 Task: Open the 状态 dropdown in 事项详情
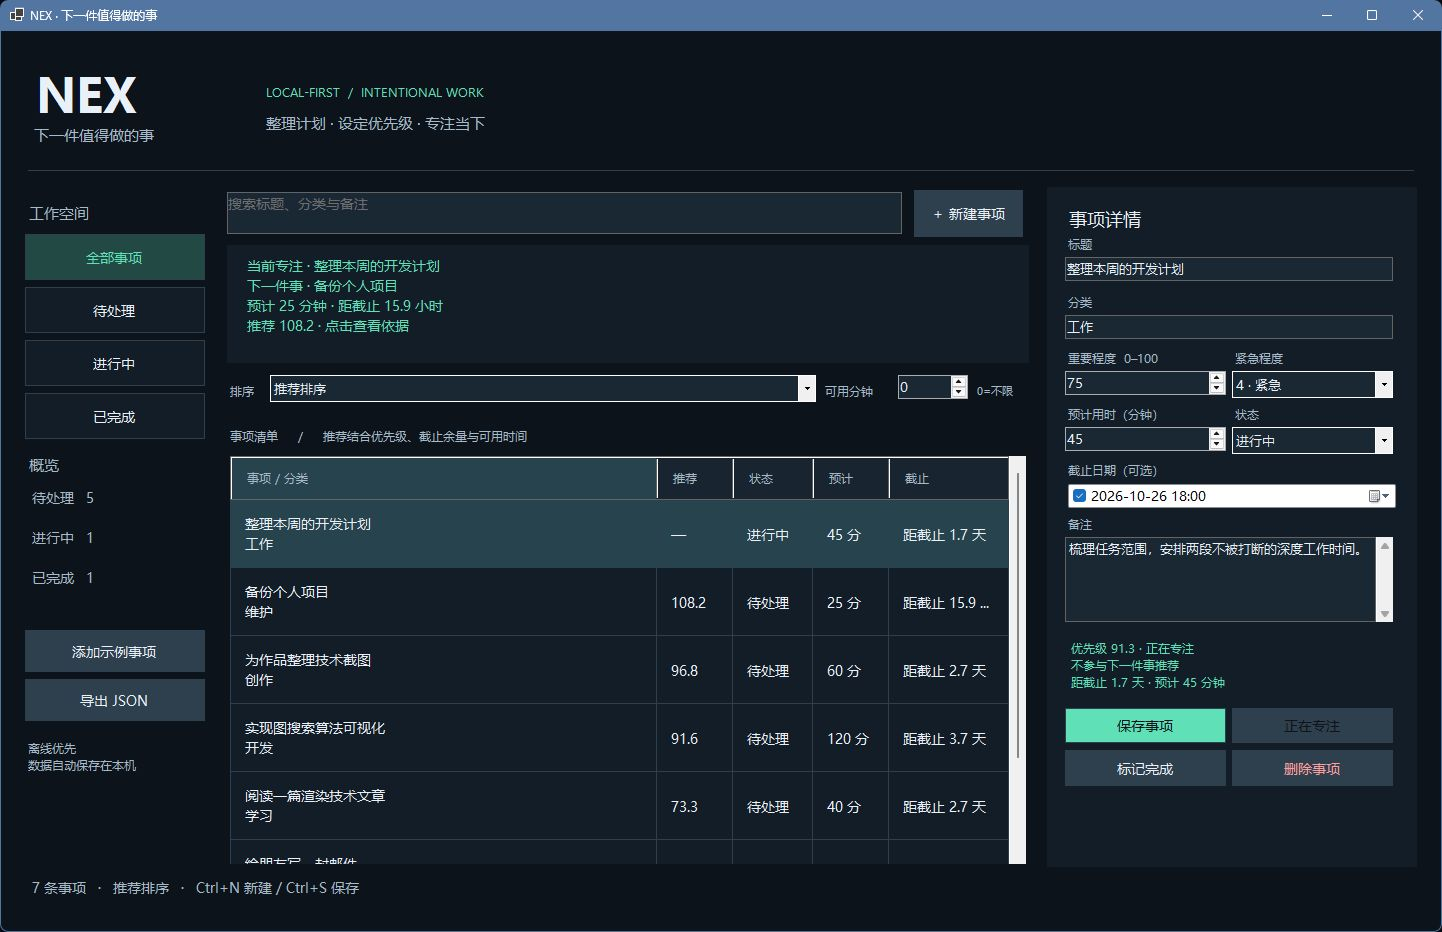[x=1312, y=440]
